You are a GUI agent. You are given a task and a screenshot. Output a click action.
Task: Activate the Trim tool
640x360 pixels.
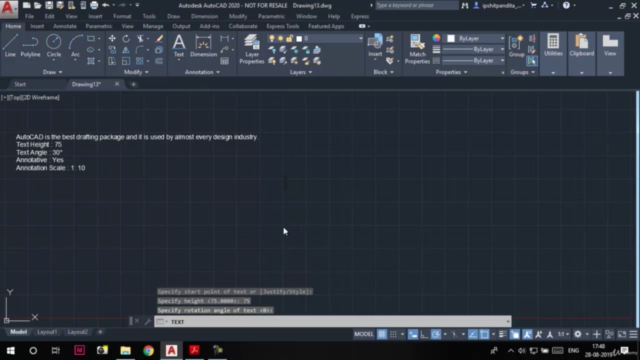coord(140,38)
